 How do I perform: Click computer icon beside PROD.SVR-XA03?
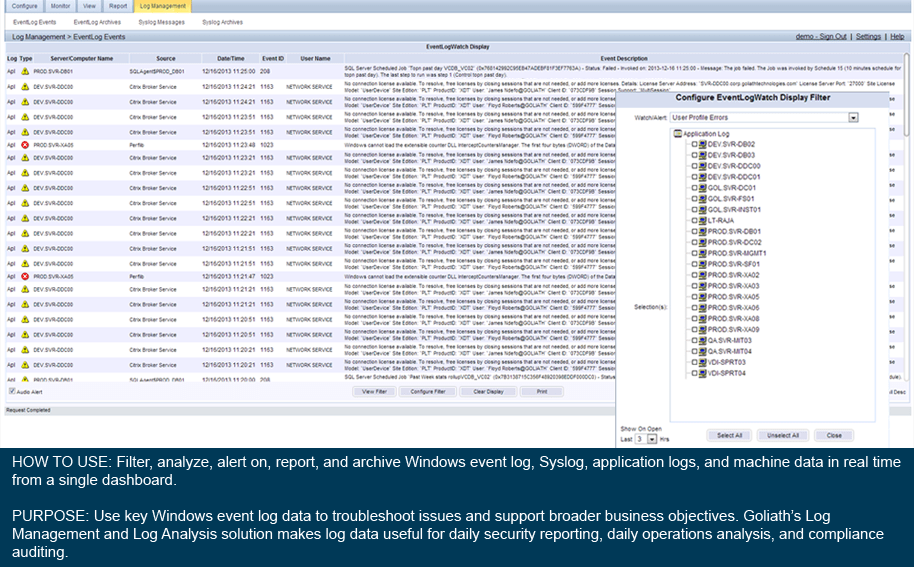click(702, 286)
